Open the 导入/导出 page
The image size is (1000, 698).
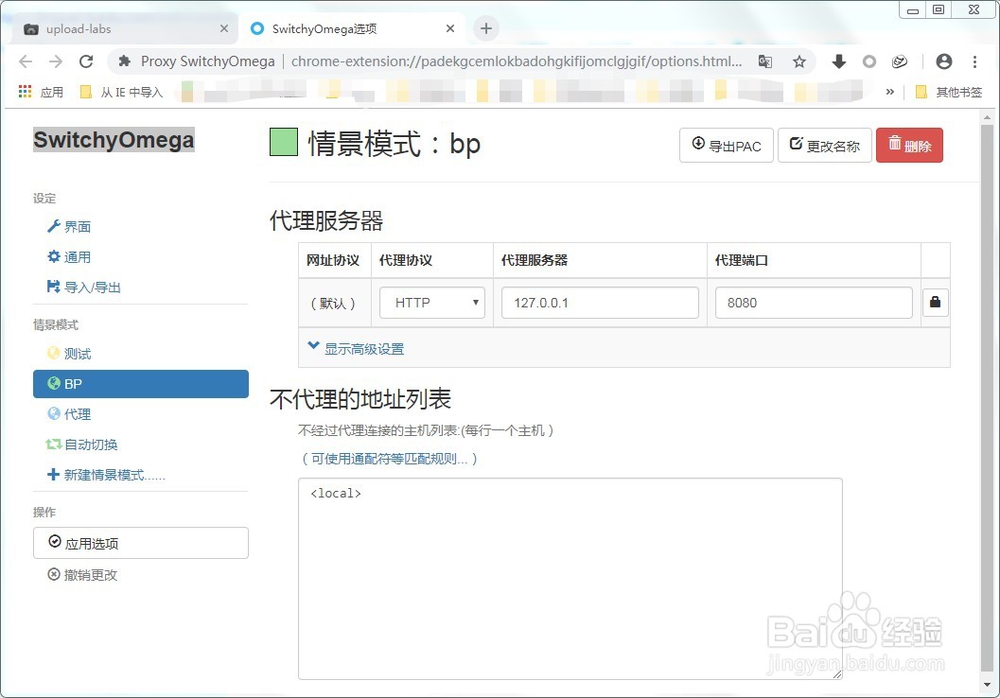point(84,287)
